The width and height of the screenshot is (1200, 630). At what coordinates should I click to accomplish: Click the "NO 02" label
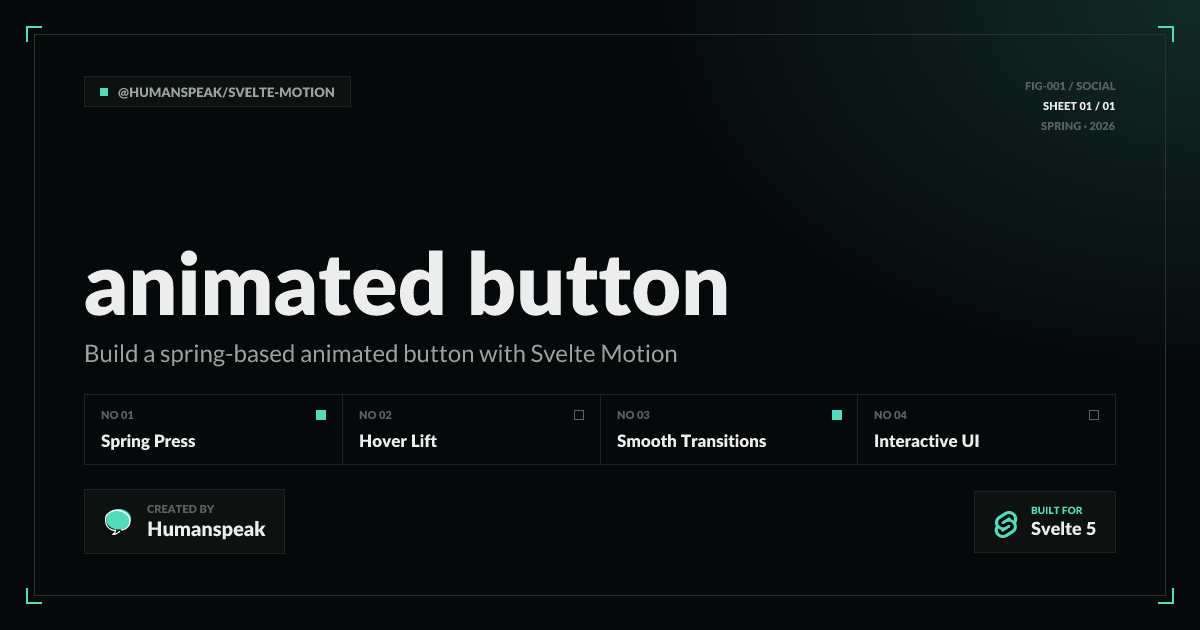coord(375,415)
